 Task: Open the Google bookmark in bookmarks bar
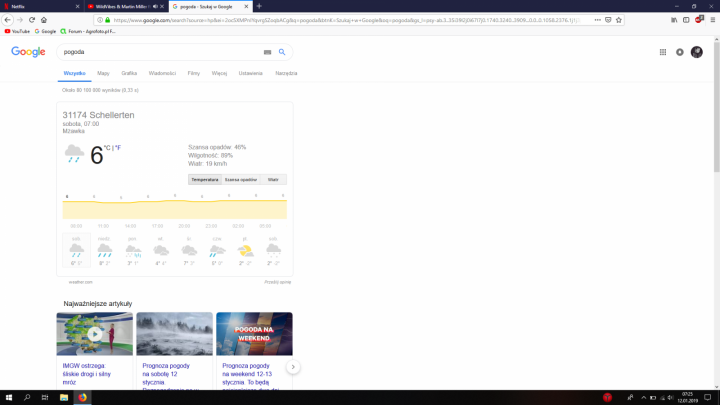point(45,31)
